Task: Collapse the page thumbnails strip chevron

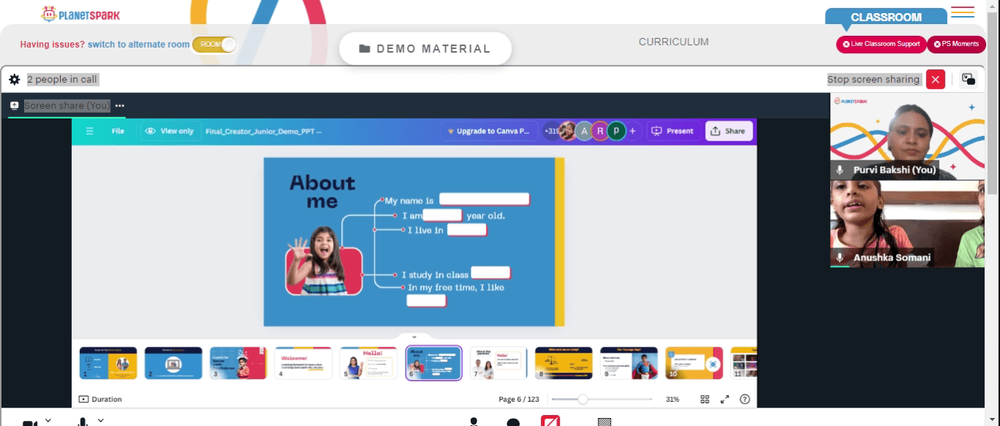Action: pos(414,337)
